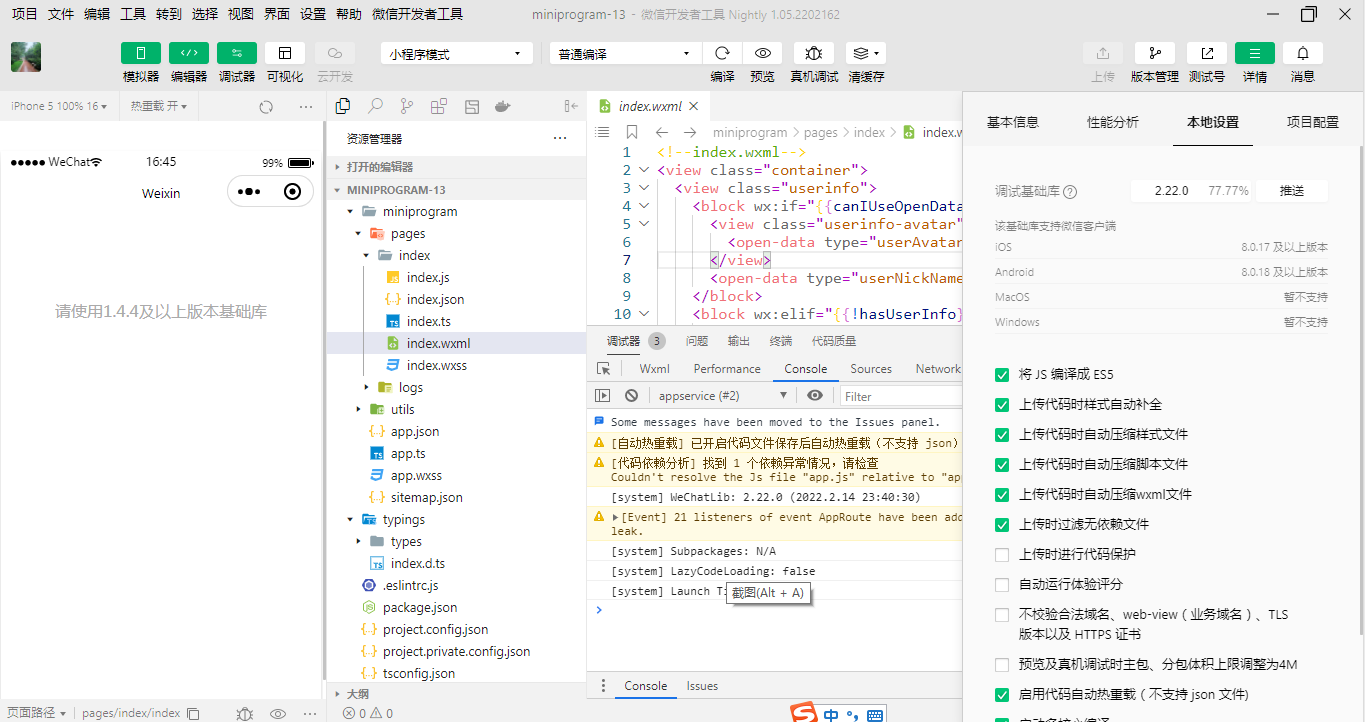Start 真机调试 remote device debugging
This screenshot has width=1365, height=722.
coord(814,53)
